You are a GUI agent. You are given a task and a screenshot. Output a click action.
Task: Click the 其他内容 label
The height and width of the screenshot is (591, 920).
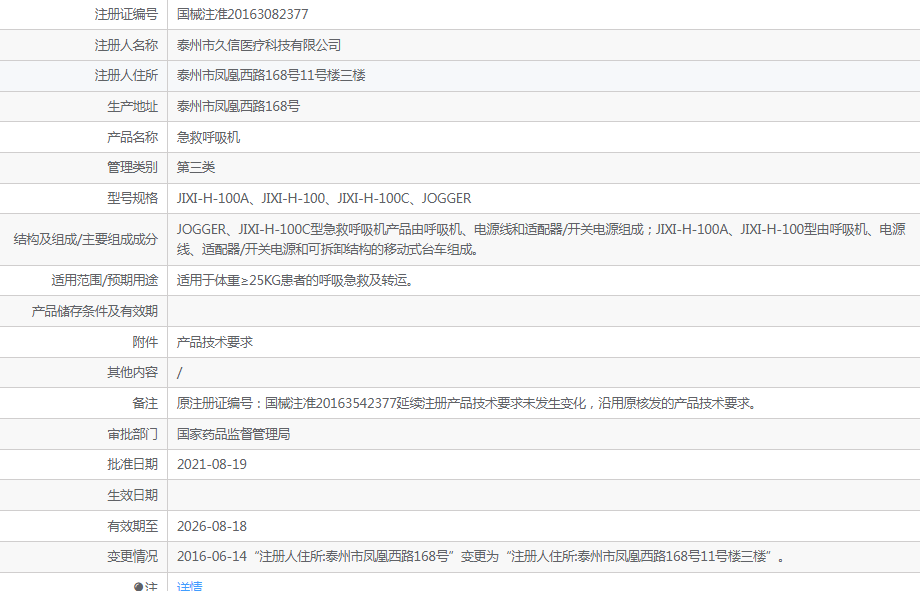click(133, 372)
